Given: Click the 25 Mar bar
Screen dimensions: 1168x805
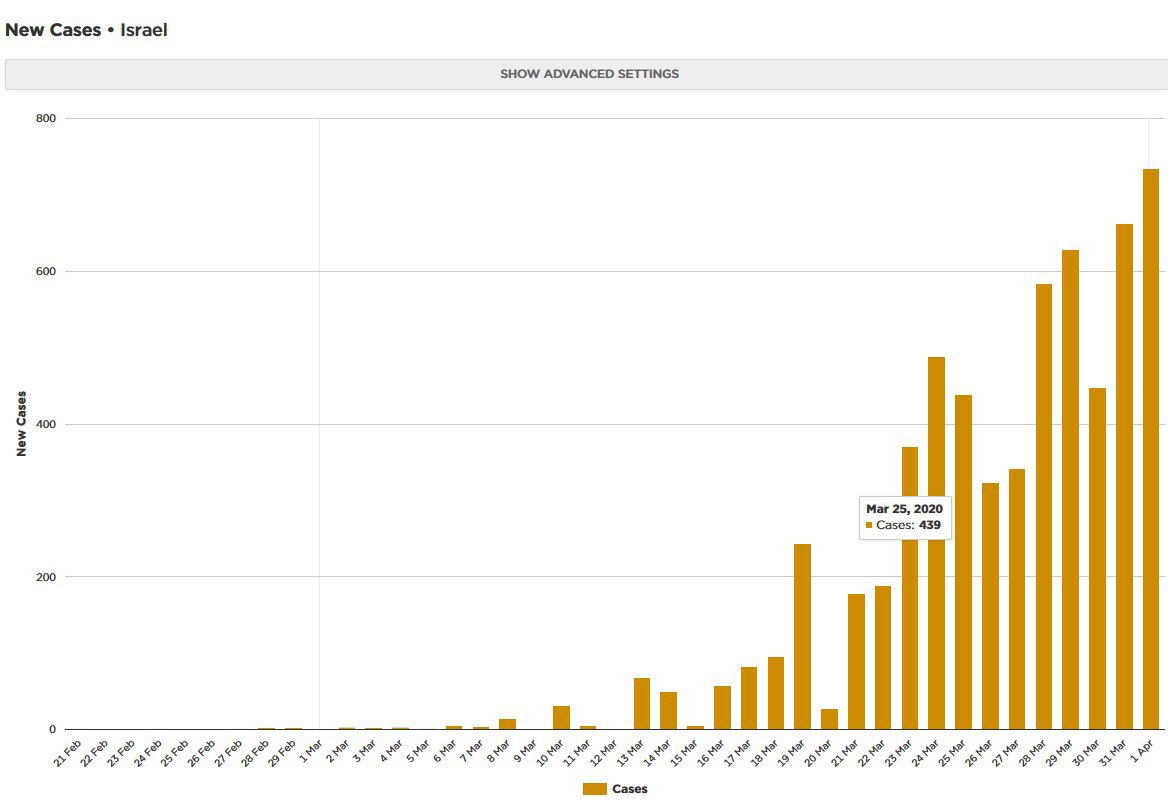Looking at the screenshot, I should [x=963, y=562].
